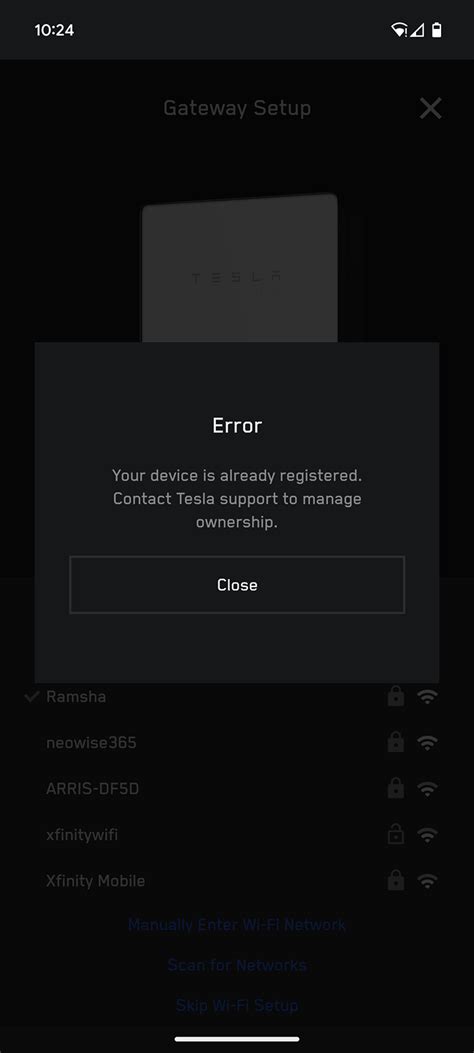
Task: Tap the Wi-Fi signal icon for Ramsha
Action: [x=427, y=697]
